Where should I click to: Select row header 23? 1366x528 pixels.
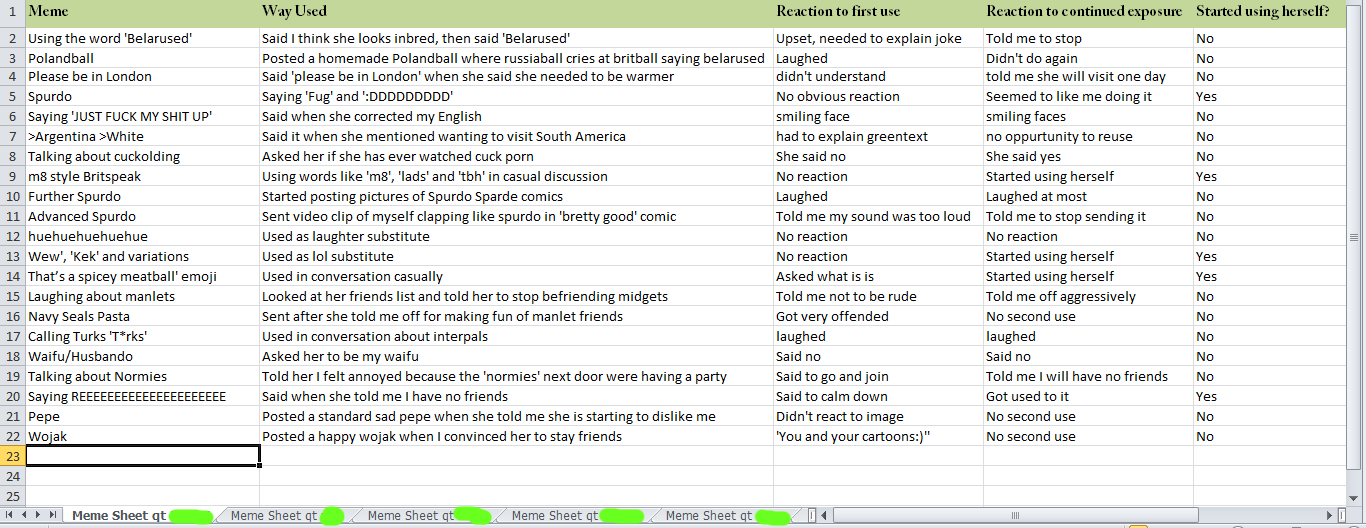click(12, 456)
